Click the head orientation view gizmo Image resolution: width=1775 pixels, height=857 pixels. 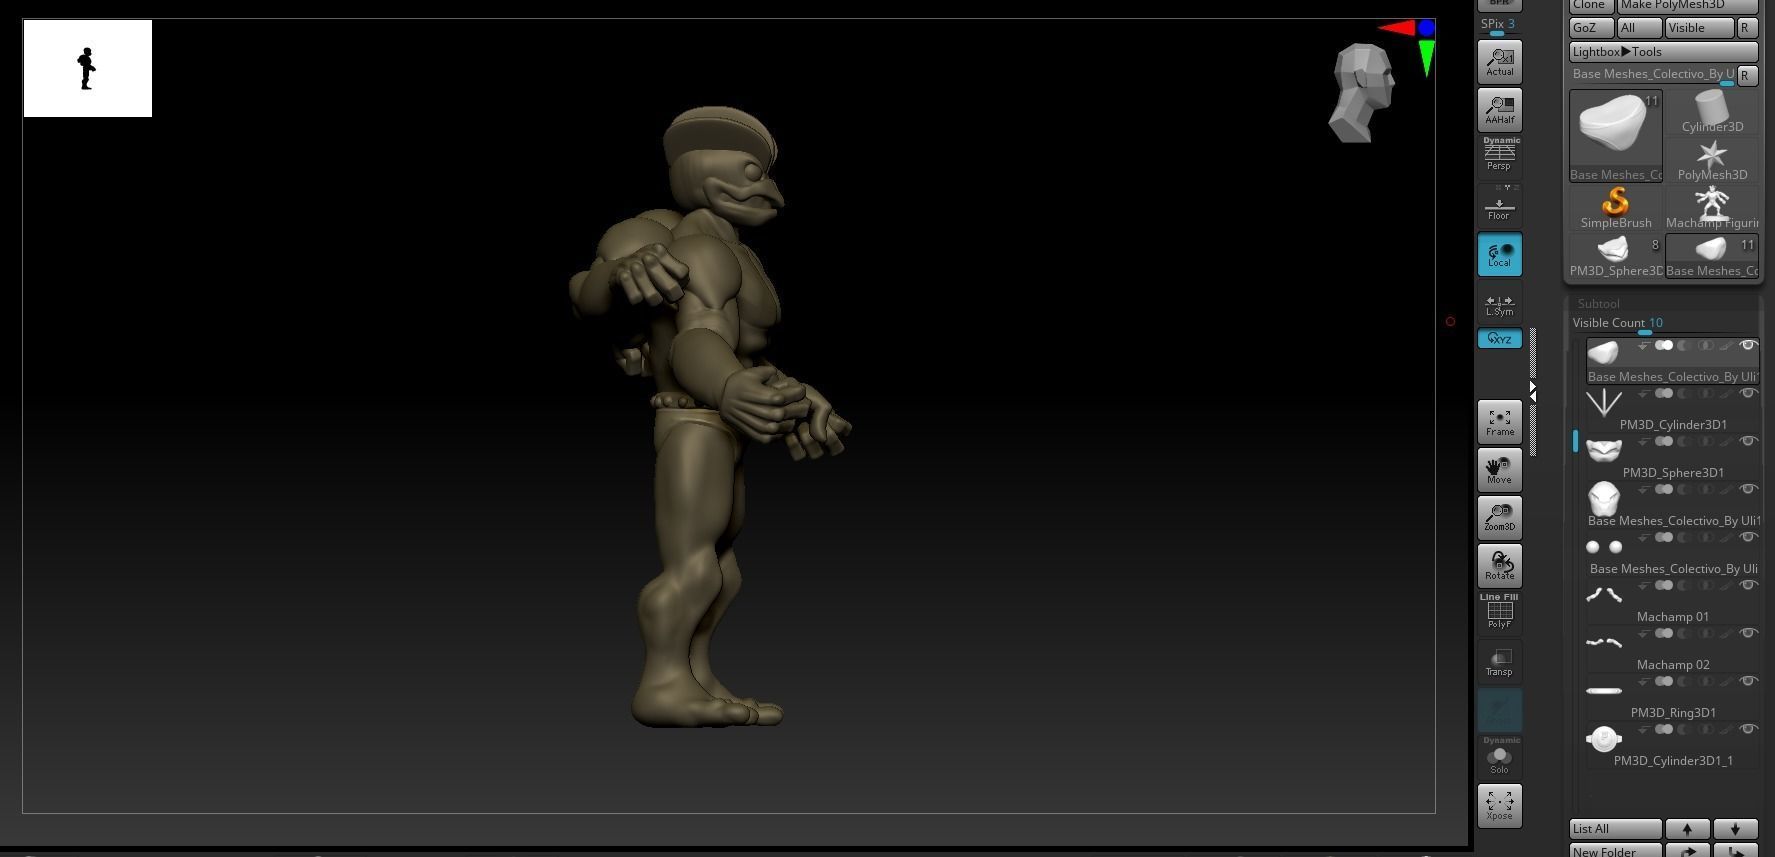1362,92
